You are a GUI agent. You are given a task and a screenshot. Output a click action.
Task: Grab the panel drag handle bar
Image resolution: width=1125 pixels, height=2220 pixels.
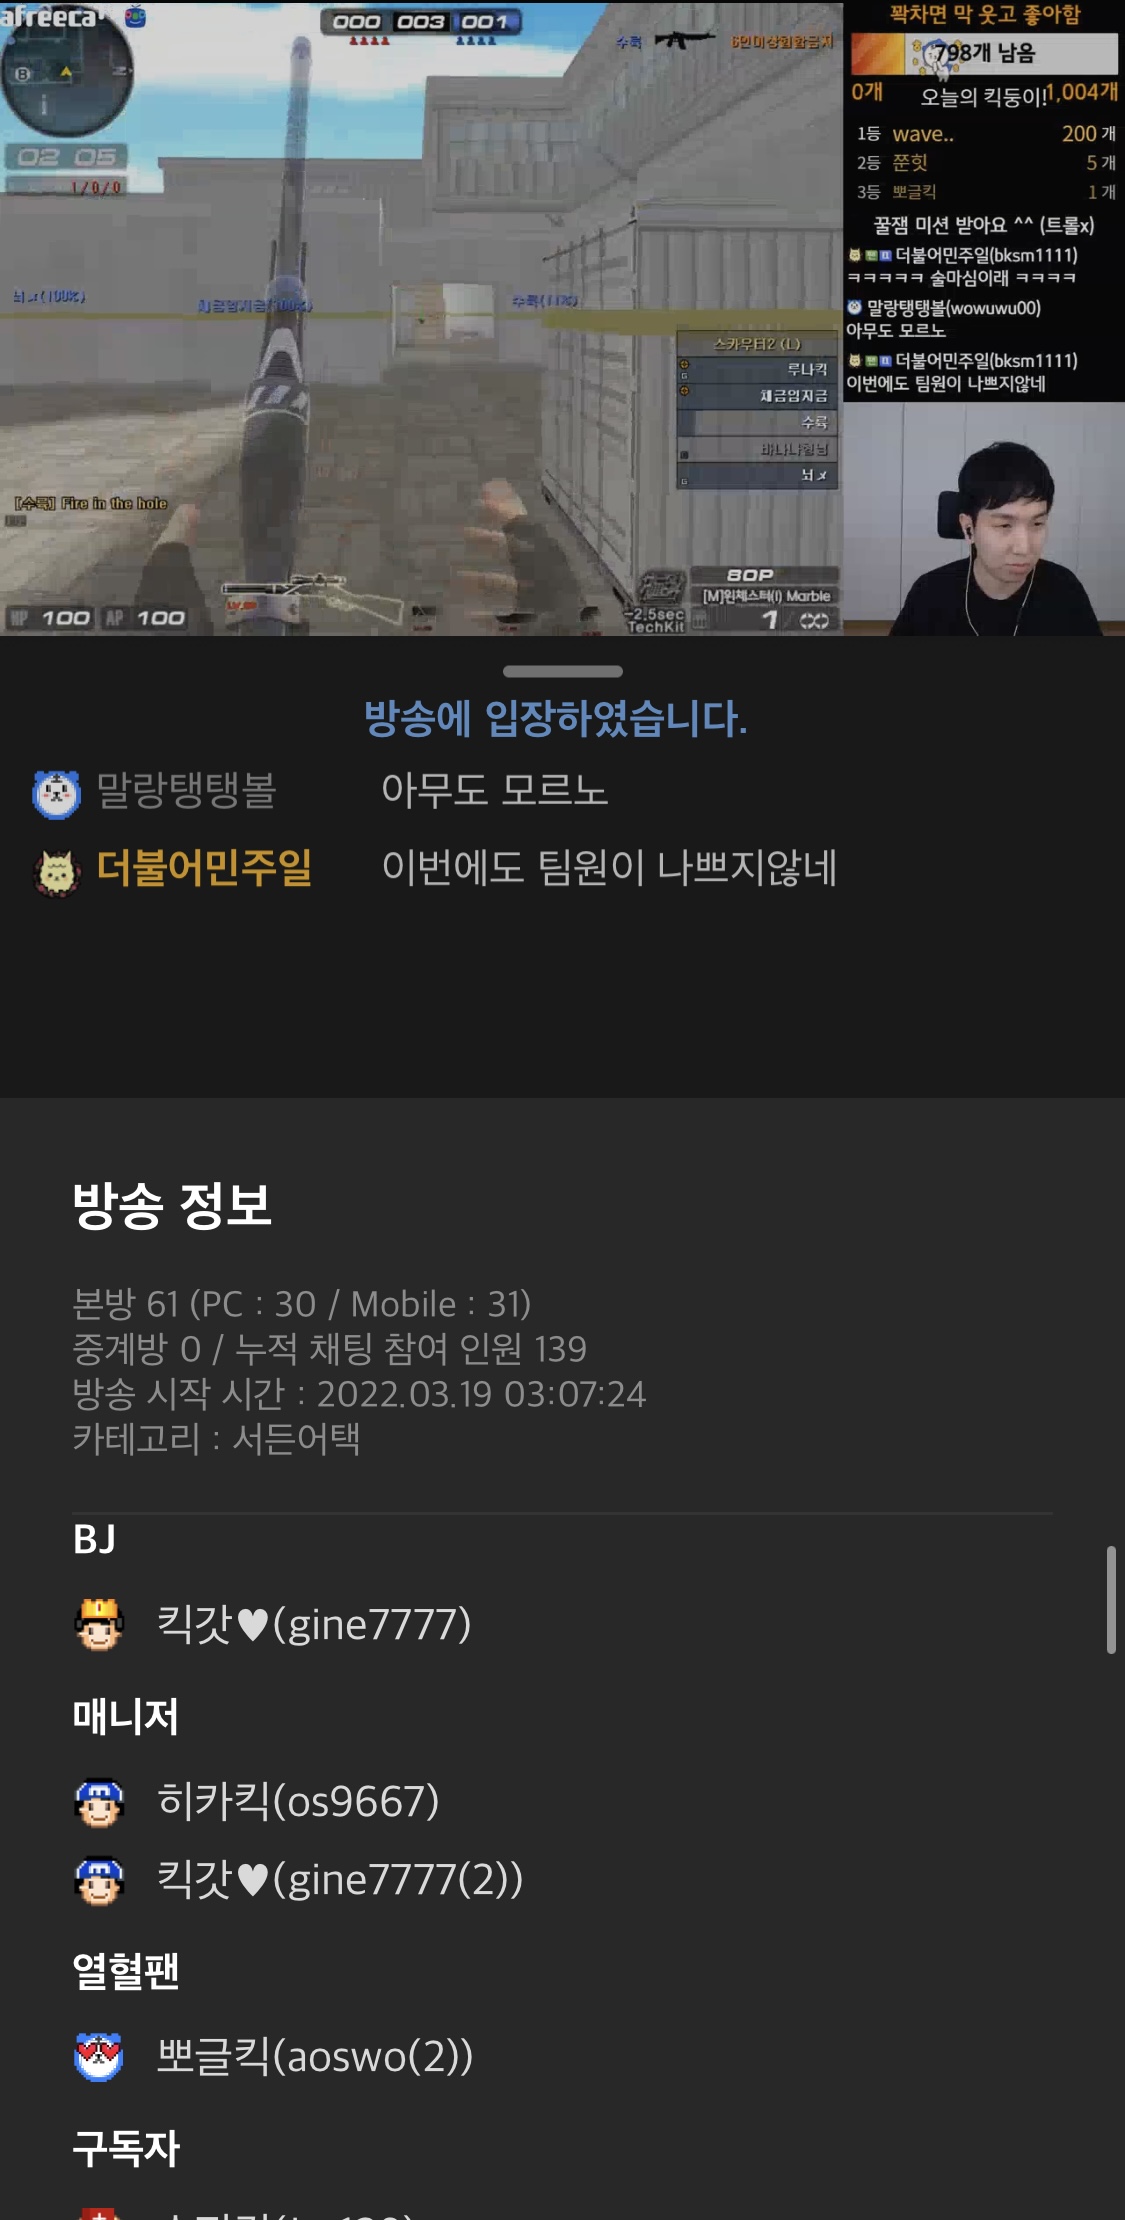click(562, 671)
